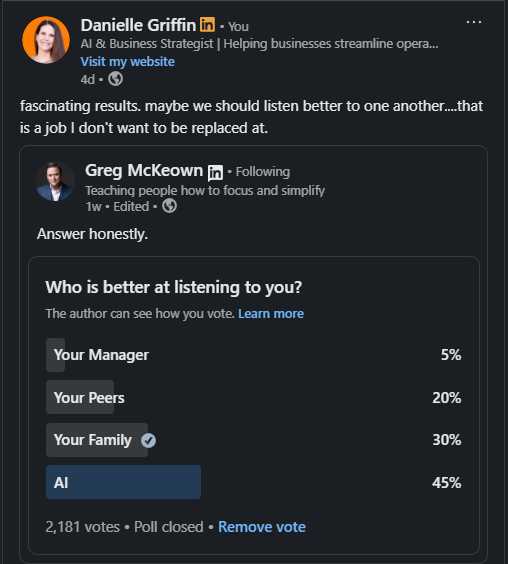Click Remove vote on the poll
This screenshot has width=508, height=564.
[x=262, y=527]
